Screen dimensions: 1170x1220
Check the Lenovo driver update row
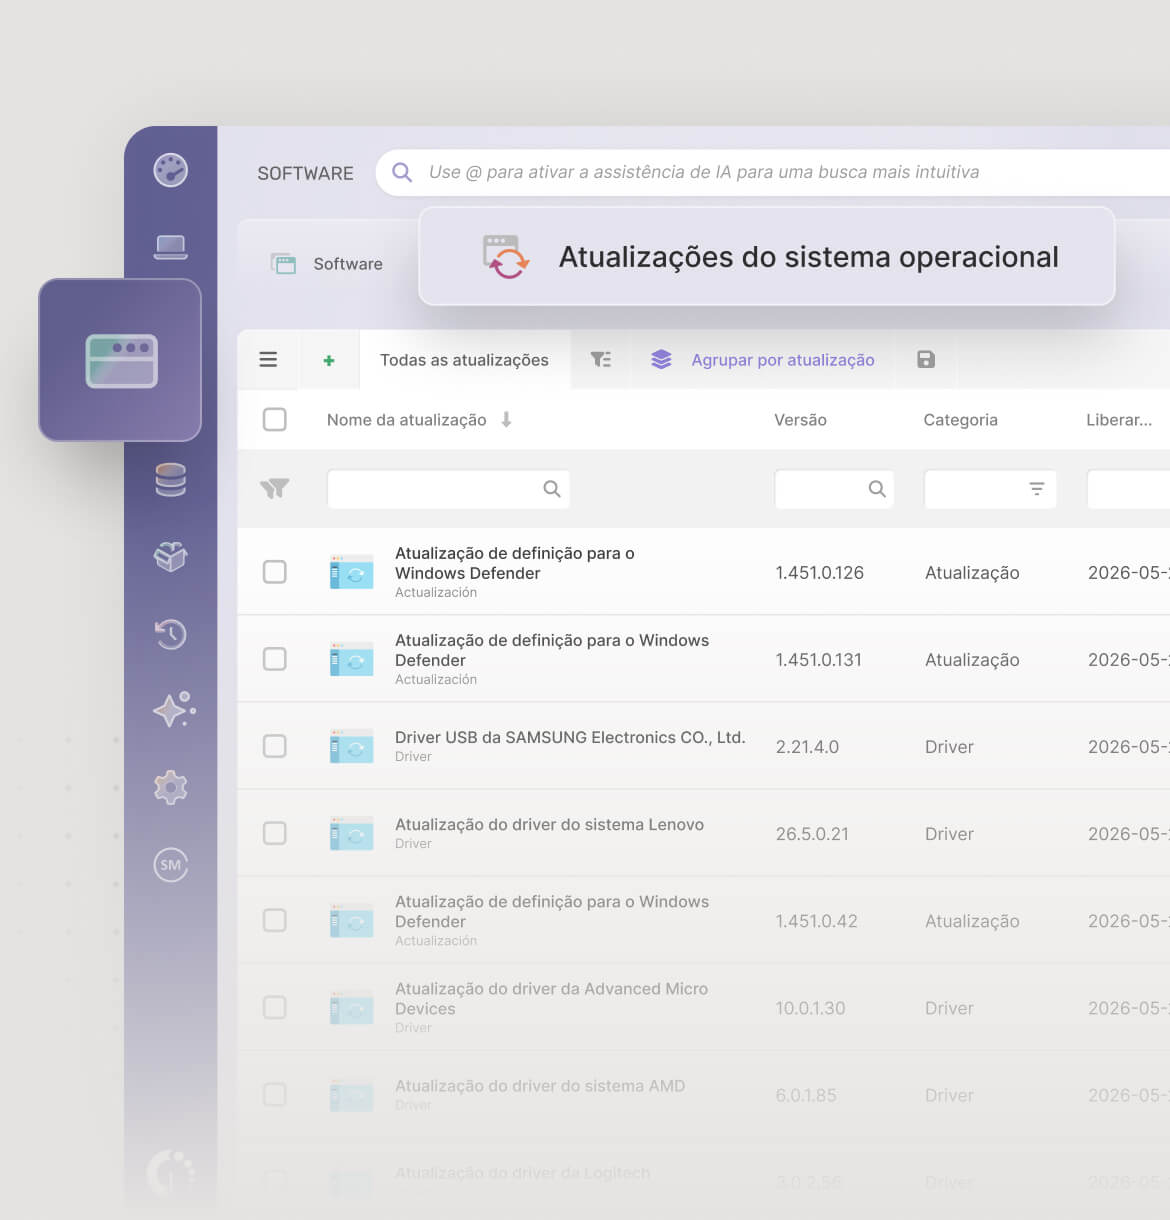pyautogui.click(x=274, y=833)
